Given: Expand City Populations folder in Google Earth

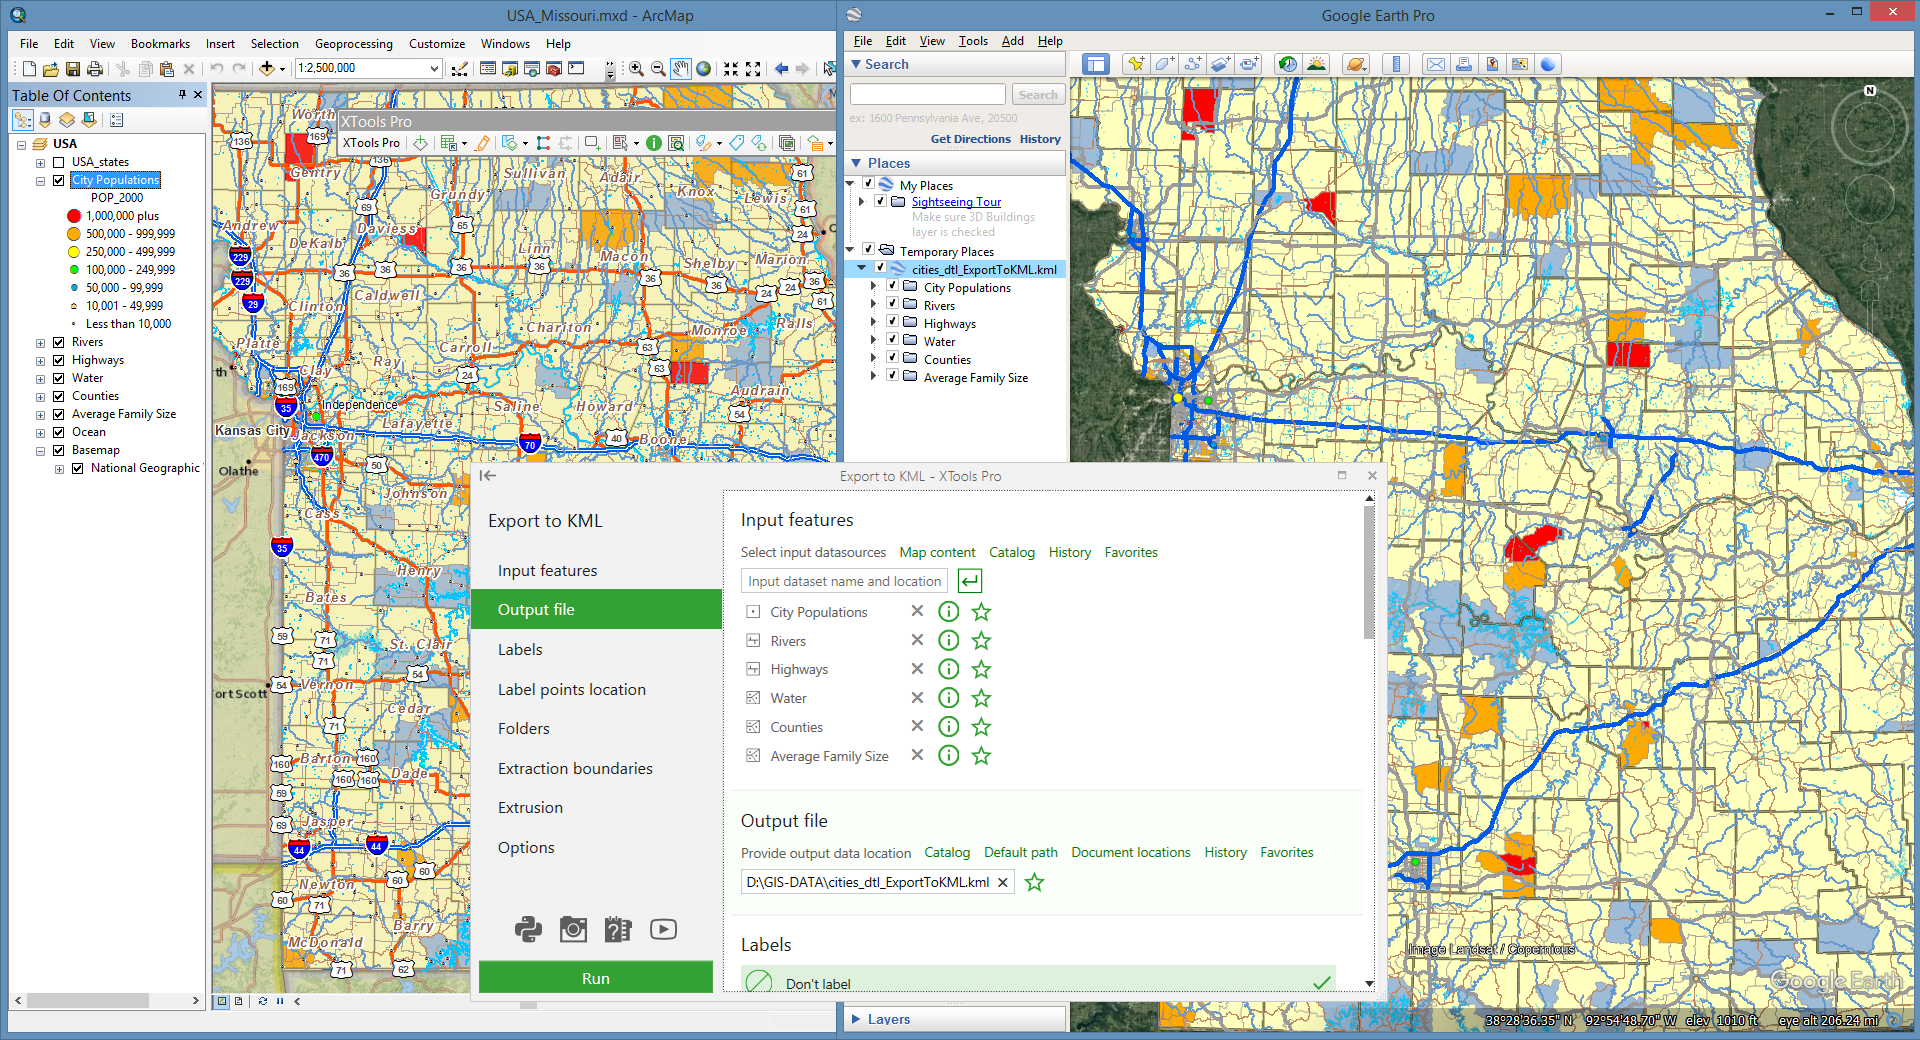Looking at the screenshot, I should (x=874, y=287).
